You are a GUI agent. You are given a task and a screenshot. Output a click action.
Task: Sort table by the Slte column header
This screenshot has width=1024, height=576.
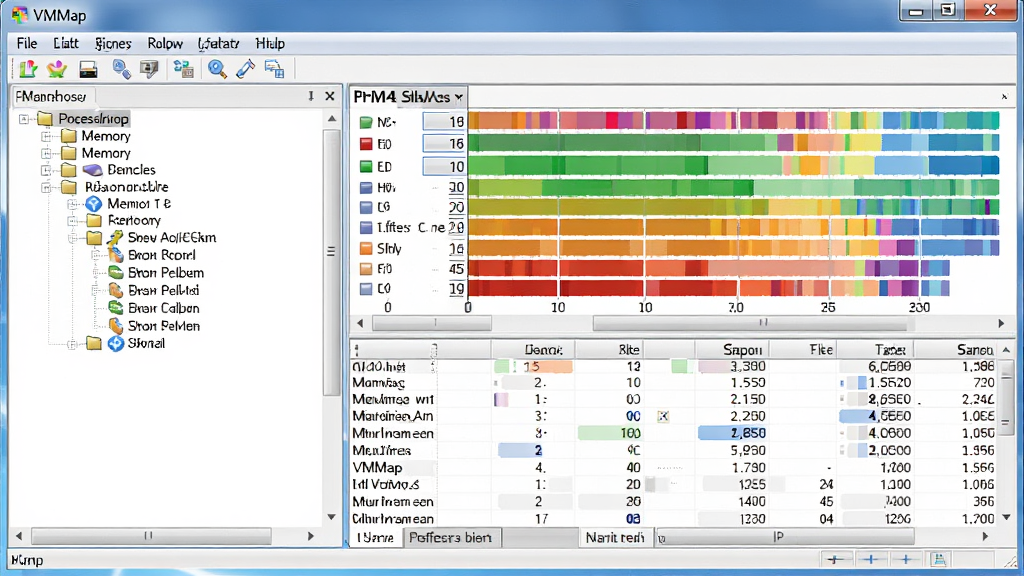pyautogui.click(x=609, y=349)
